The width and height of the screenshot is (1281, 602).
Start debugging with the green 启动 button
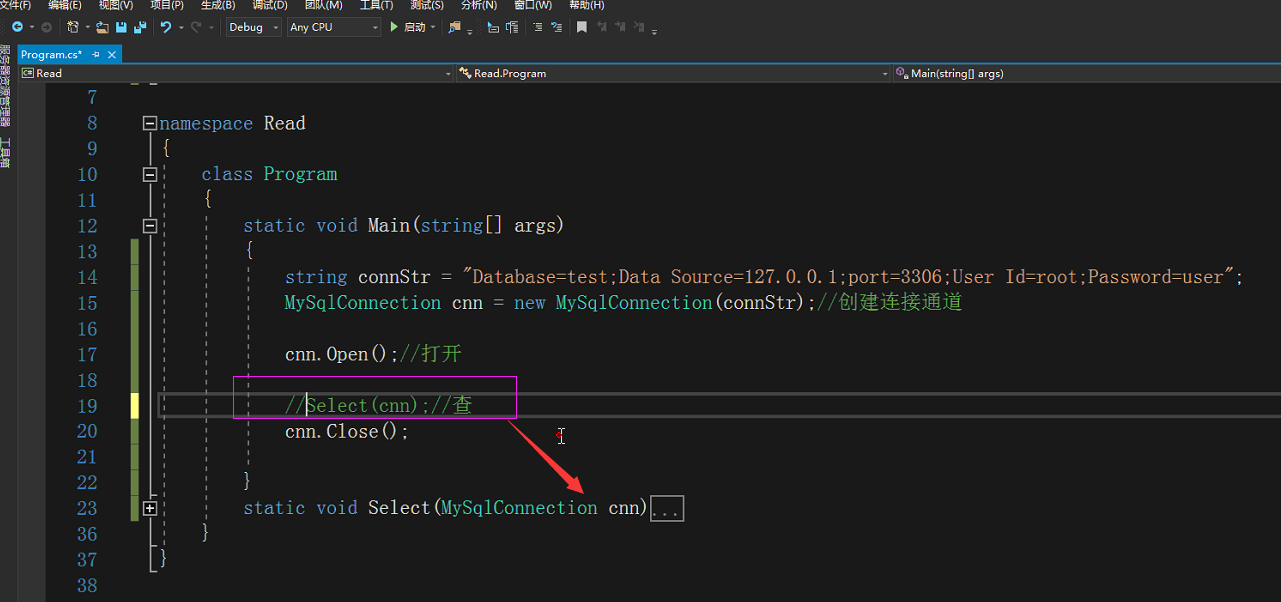pyautogui.click(x=408, y=27)
